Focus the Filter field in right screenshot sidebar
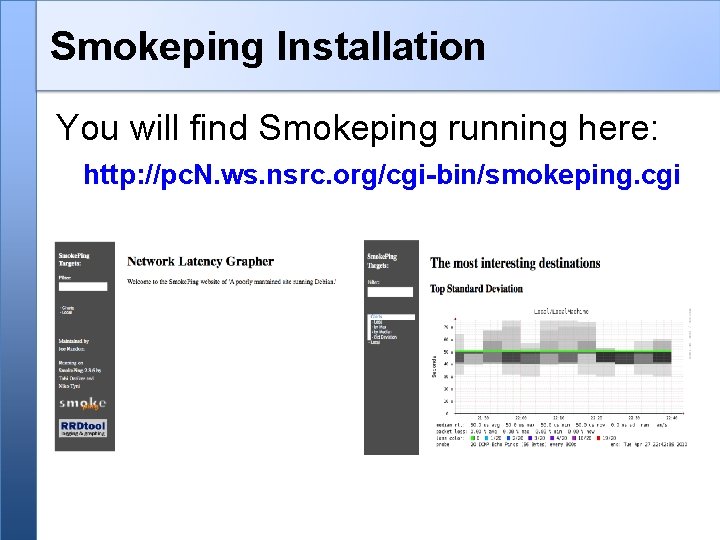The height and width of the screenshot is (540, 720). 390,292
